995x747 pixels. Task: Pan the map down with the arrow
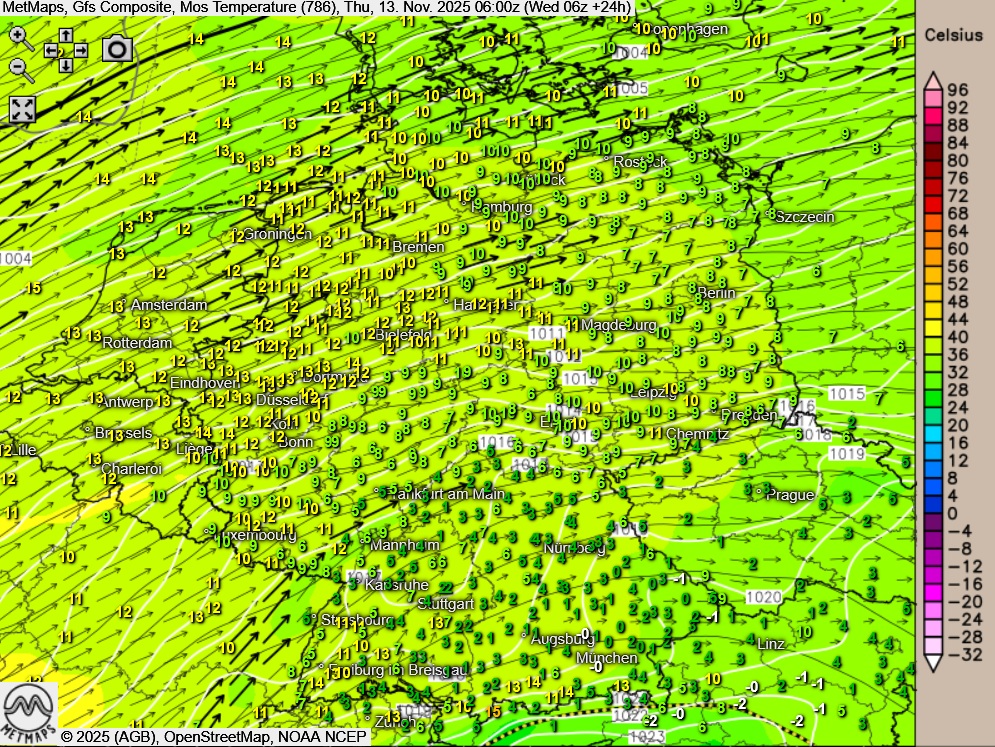point(65,65)
